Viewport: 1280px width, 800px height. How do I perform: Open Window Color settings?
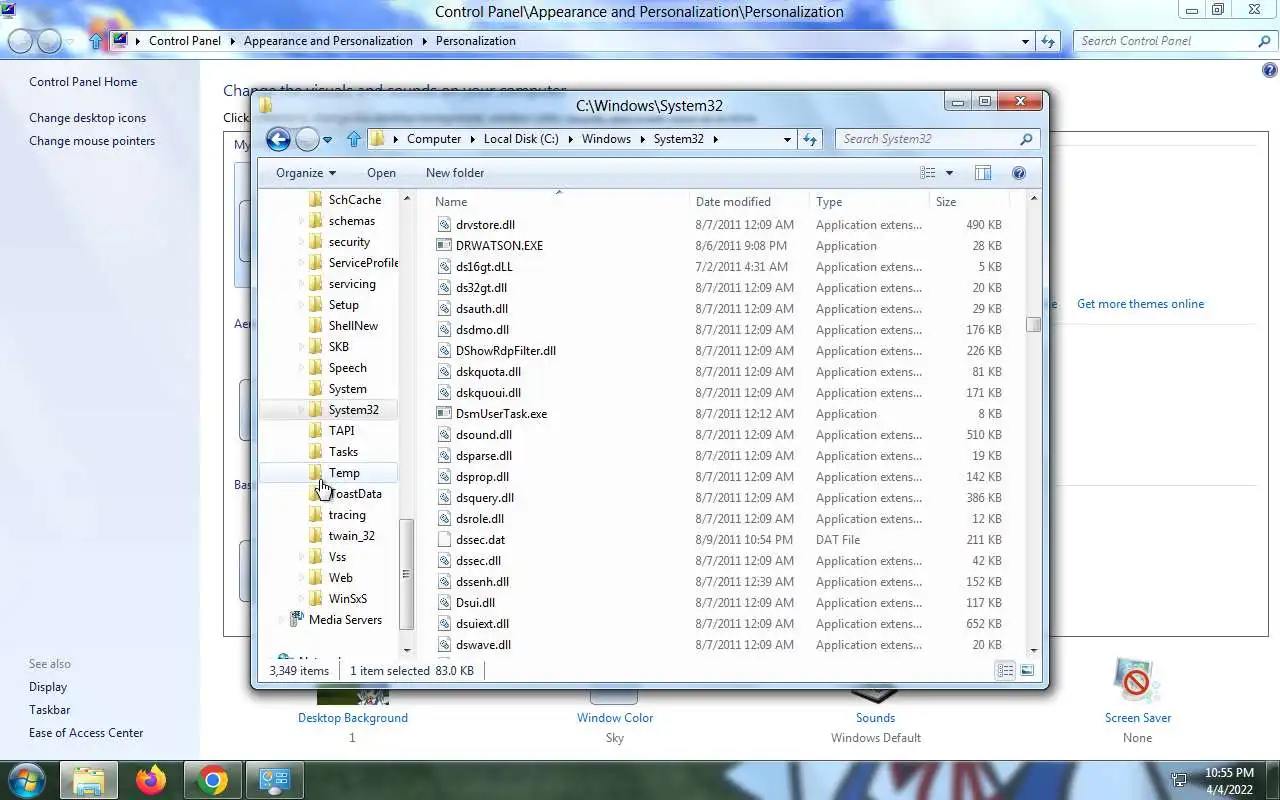point(615,718)
